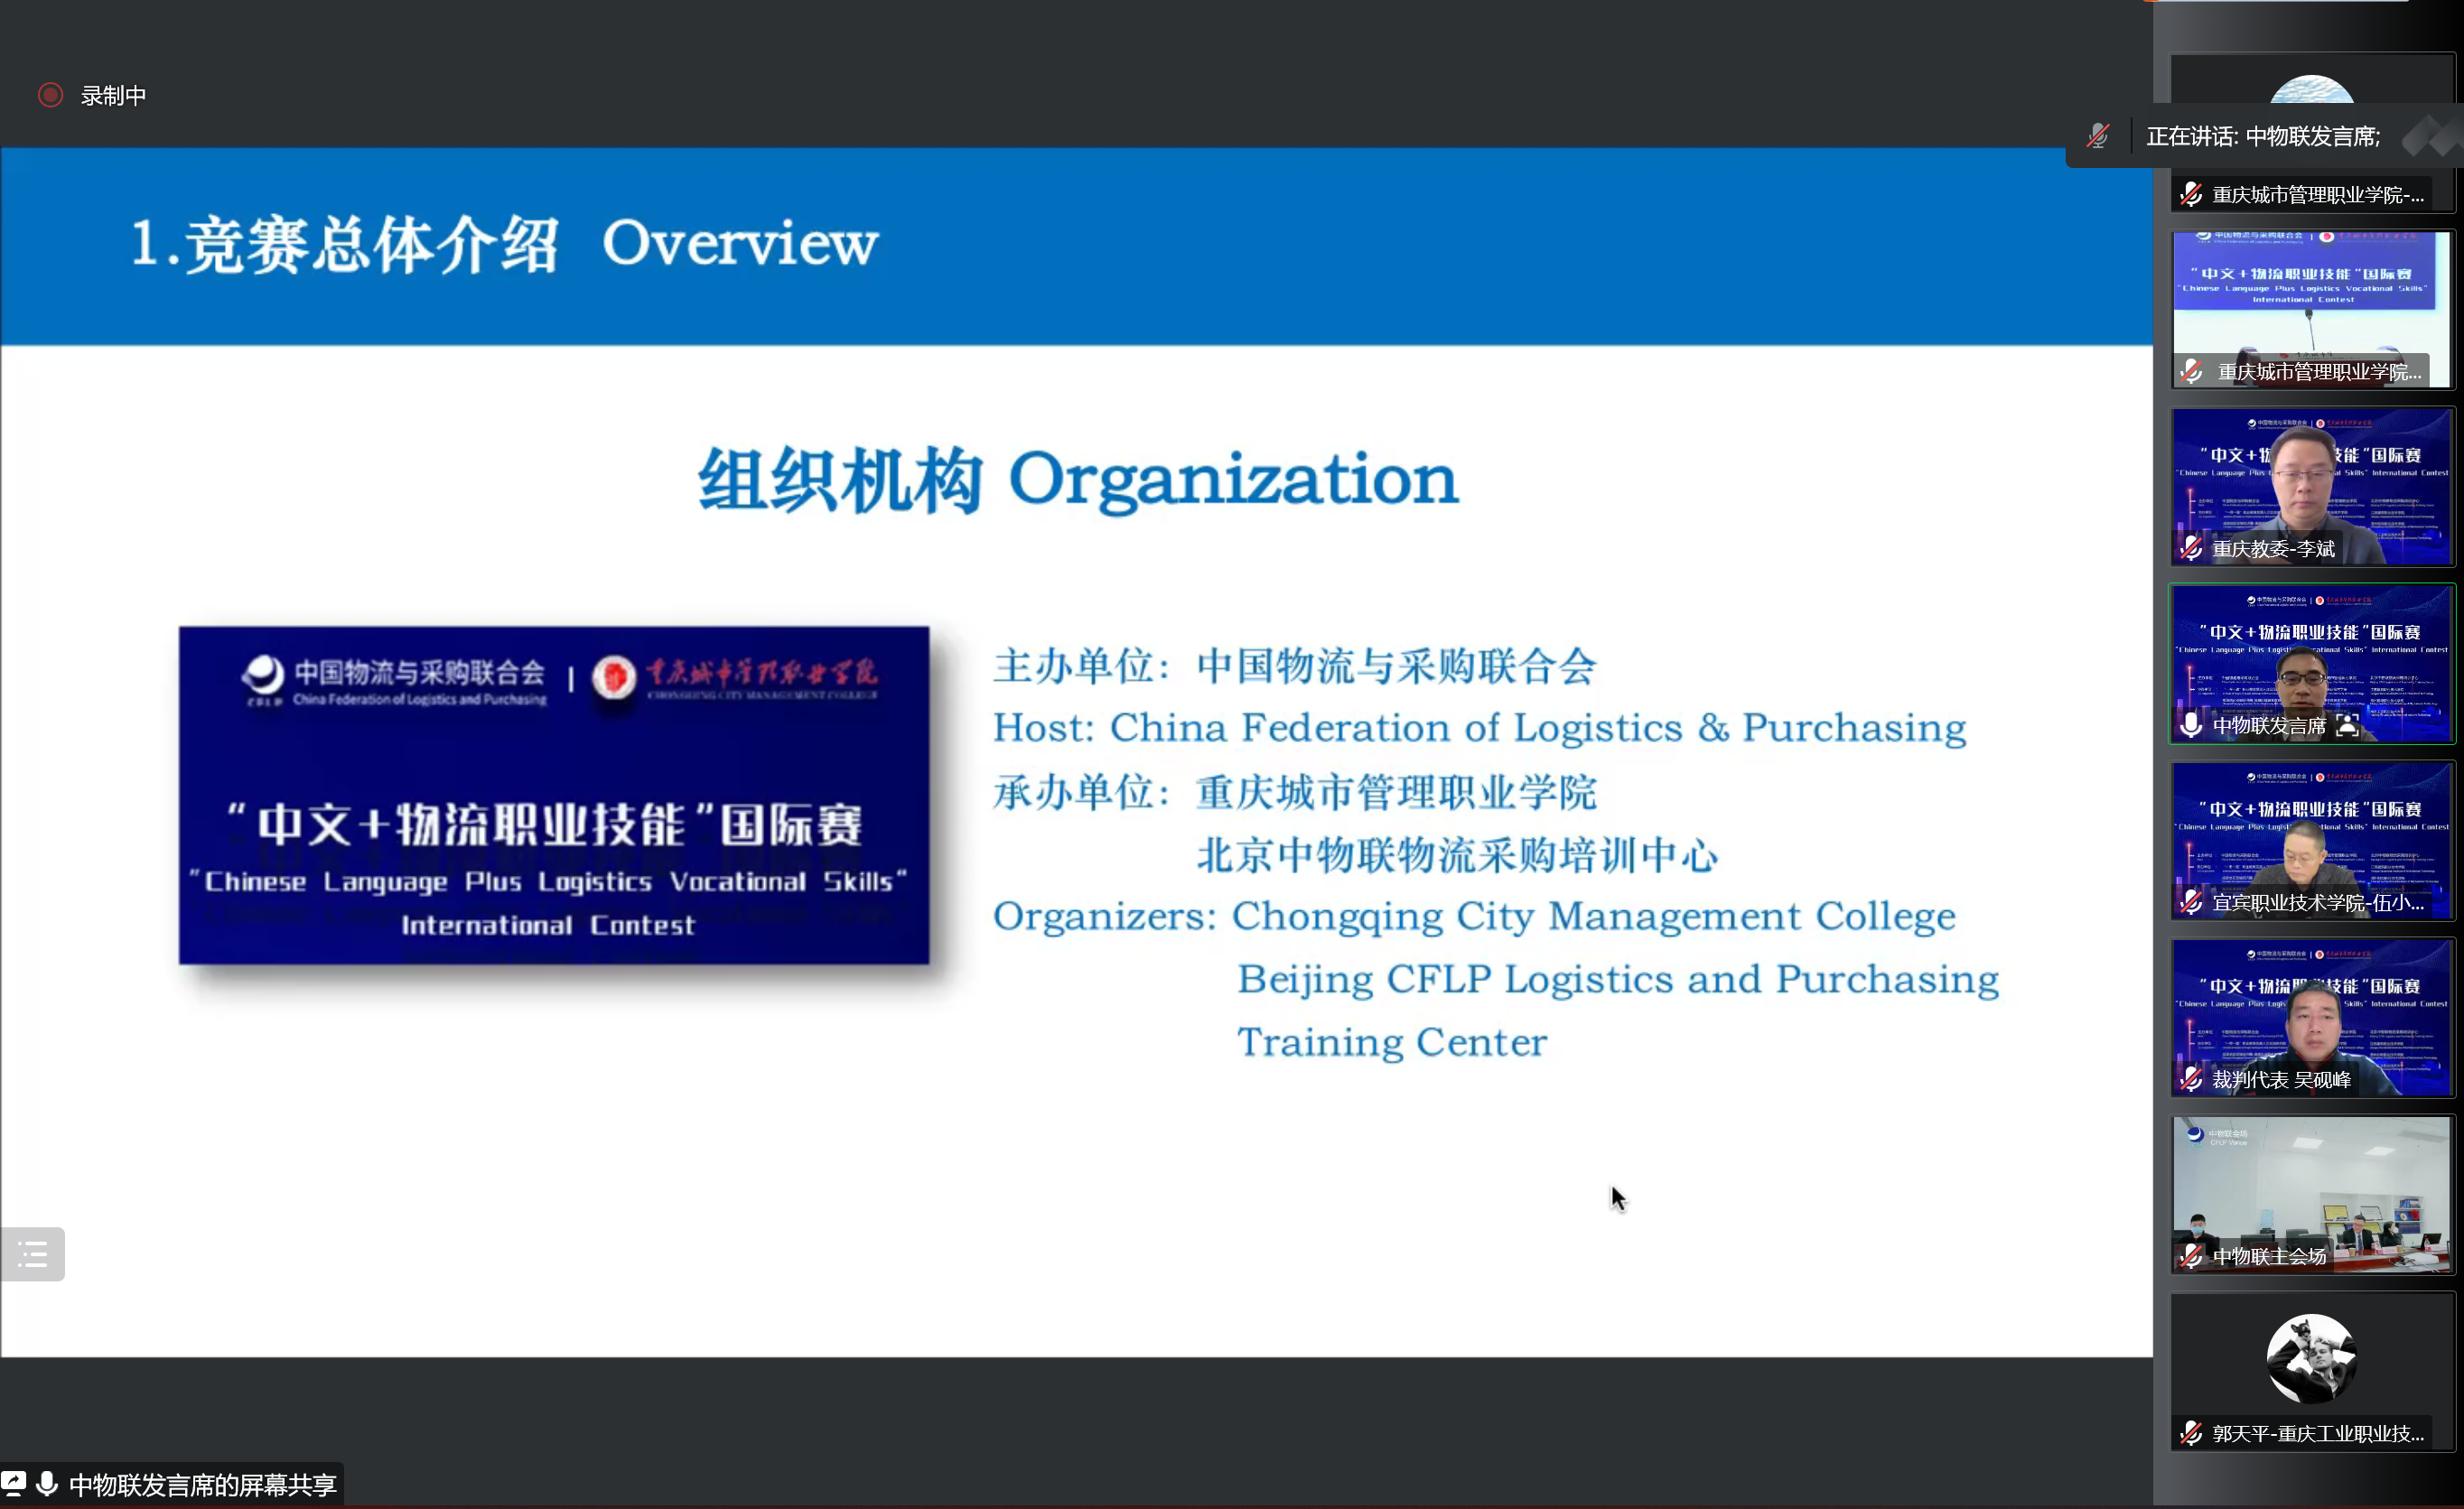Select the 中物联主会场 room video thumbnail
The image size is (2464, 1509).
(2311, 1185)
